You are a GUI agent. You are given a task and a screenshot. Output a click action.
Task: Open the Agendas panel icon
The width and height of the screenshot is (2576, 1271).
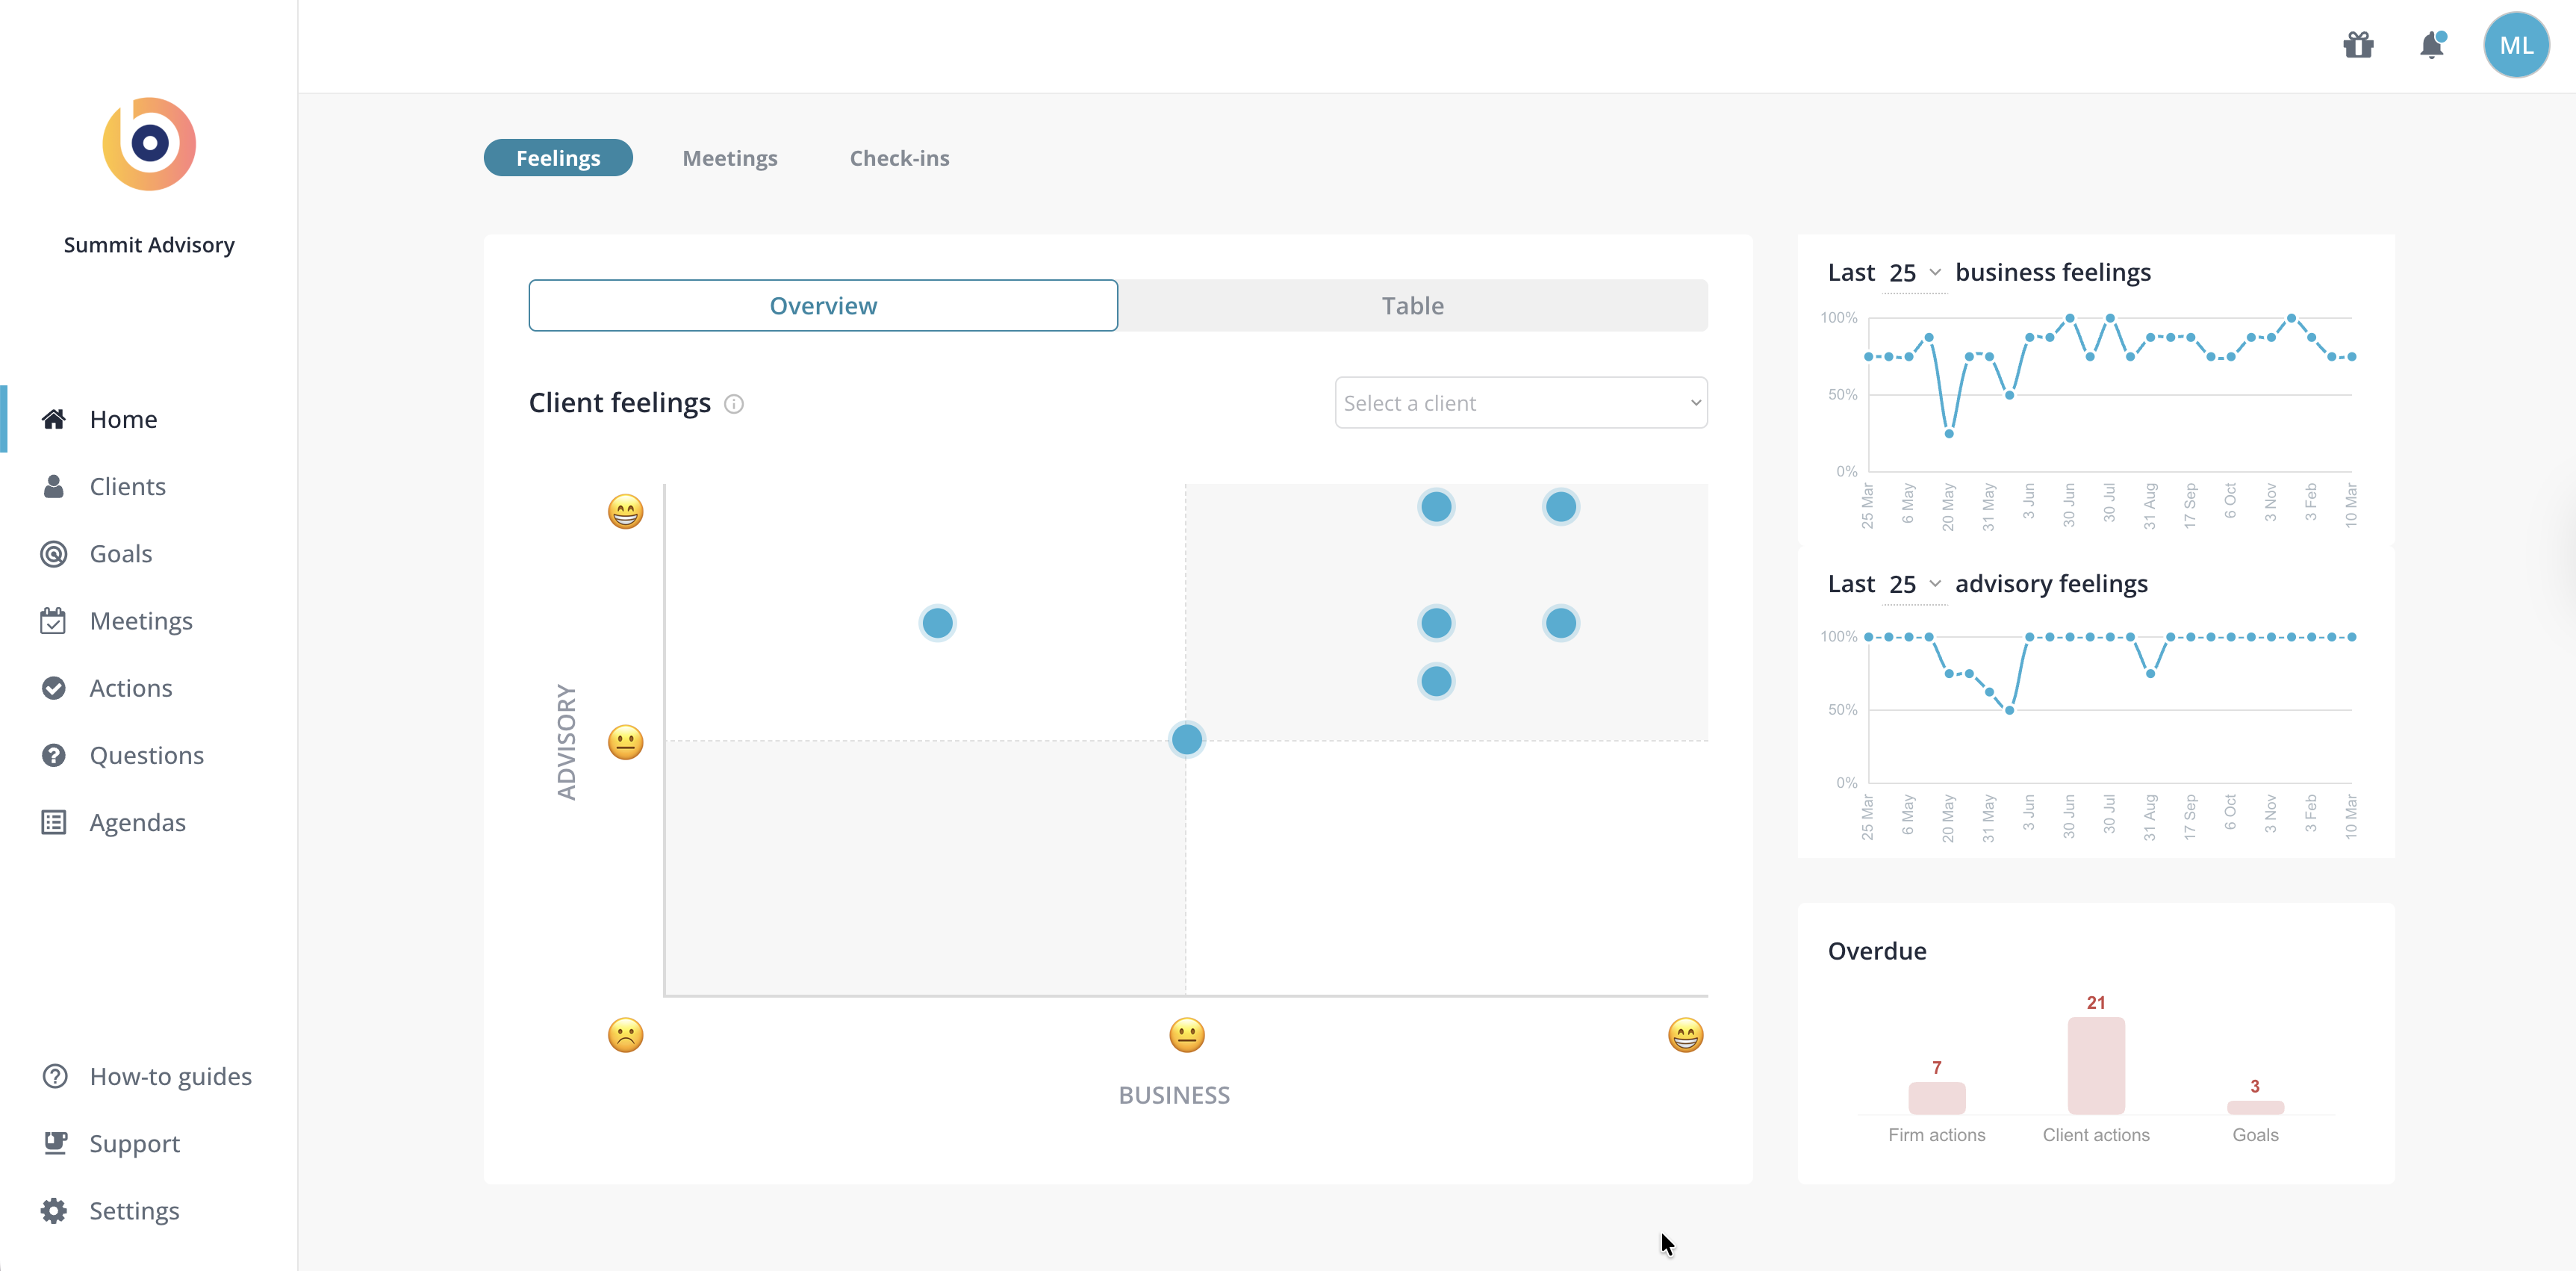[55, 822]
